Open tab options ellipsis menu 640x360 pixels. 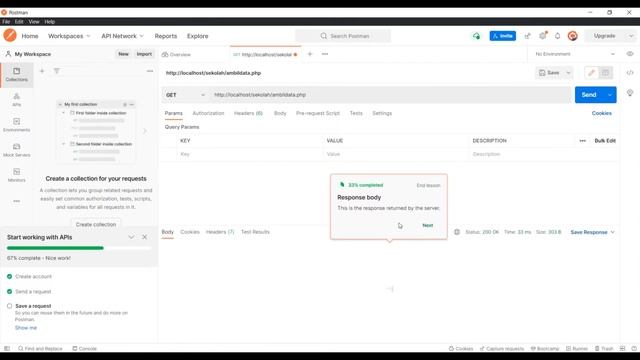click(325, 54)
